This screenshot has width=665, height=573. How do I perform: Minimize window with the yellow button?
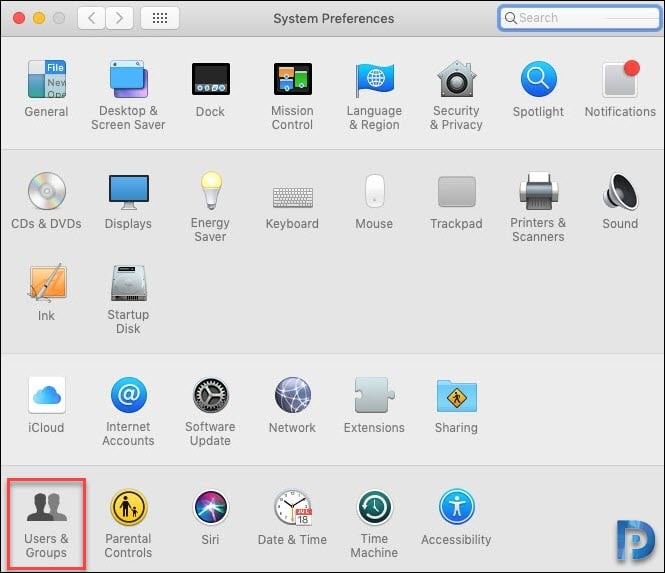click(39, 18)
